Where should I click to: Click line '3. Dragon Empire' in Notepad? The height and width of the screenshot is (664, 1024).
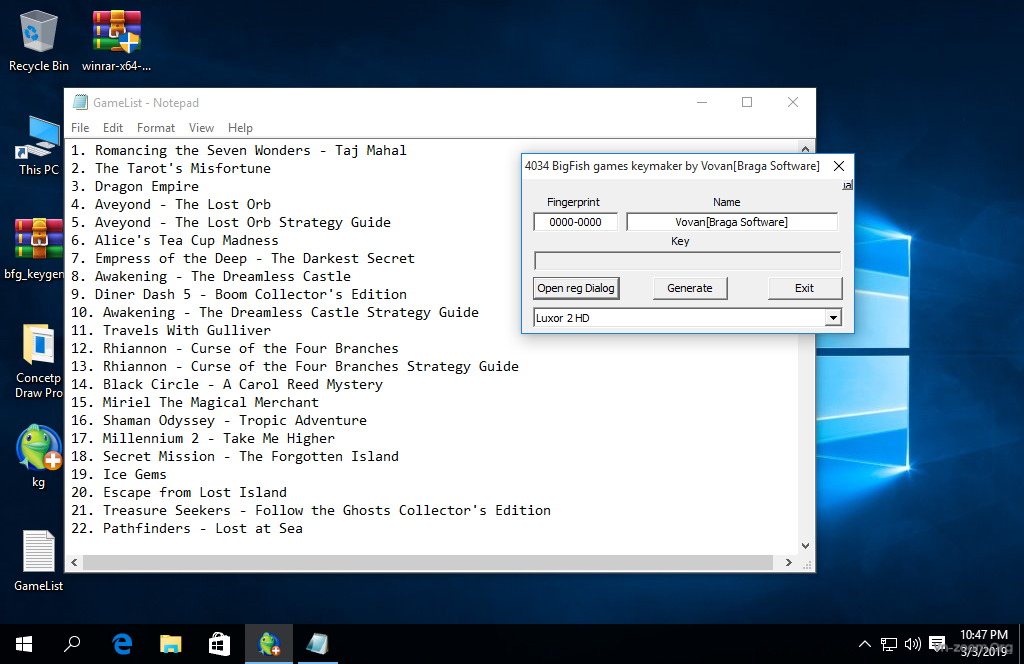click(135, 187)
